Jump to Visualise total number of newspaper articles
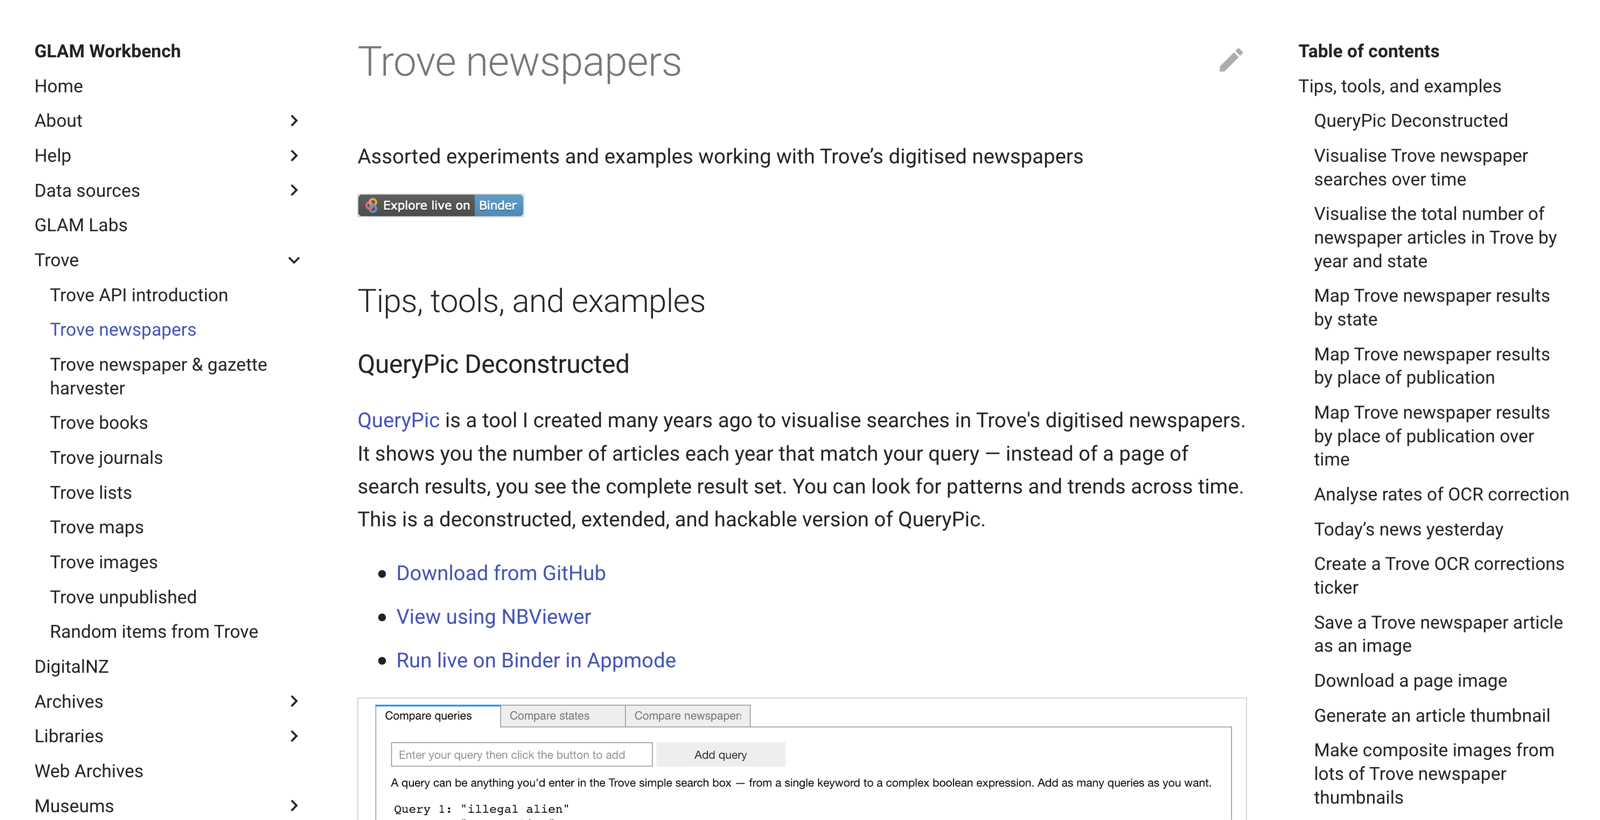1600x820 pixels. [1435, 238]
